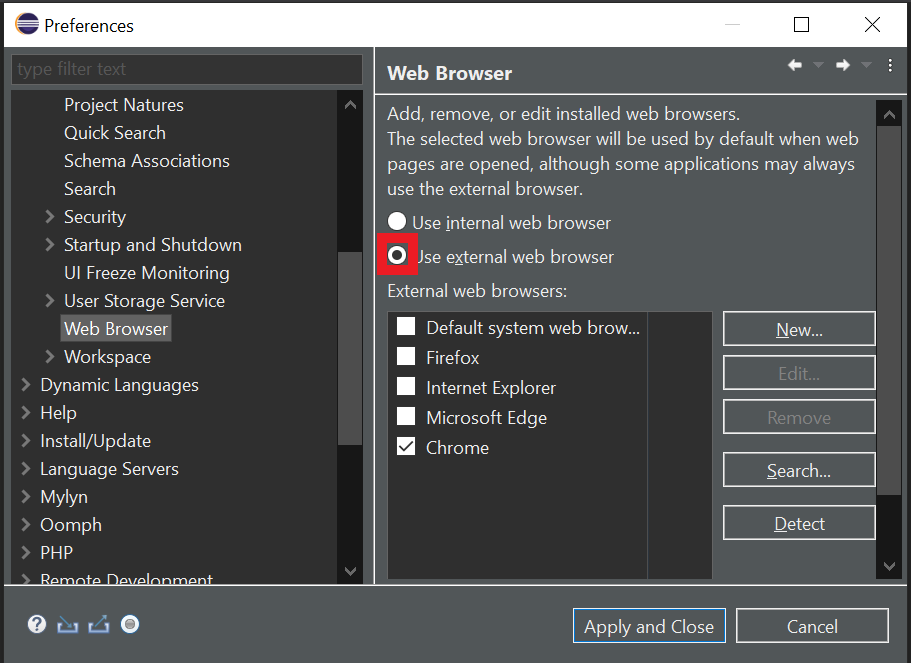Open the view menu via three-dot icon
Viewport: 911px width, 663px height.
coord(891,64)
